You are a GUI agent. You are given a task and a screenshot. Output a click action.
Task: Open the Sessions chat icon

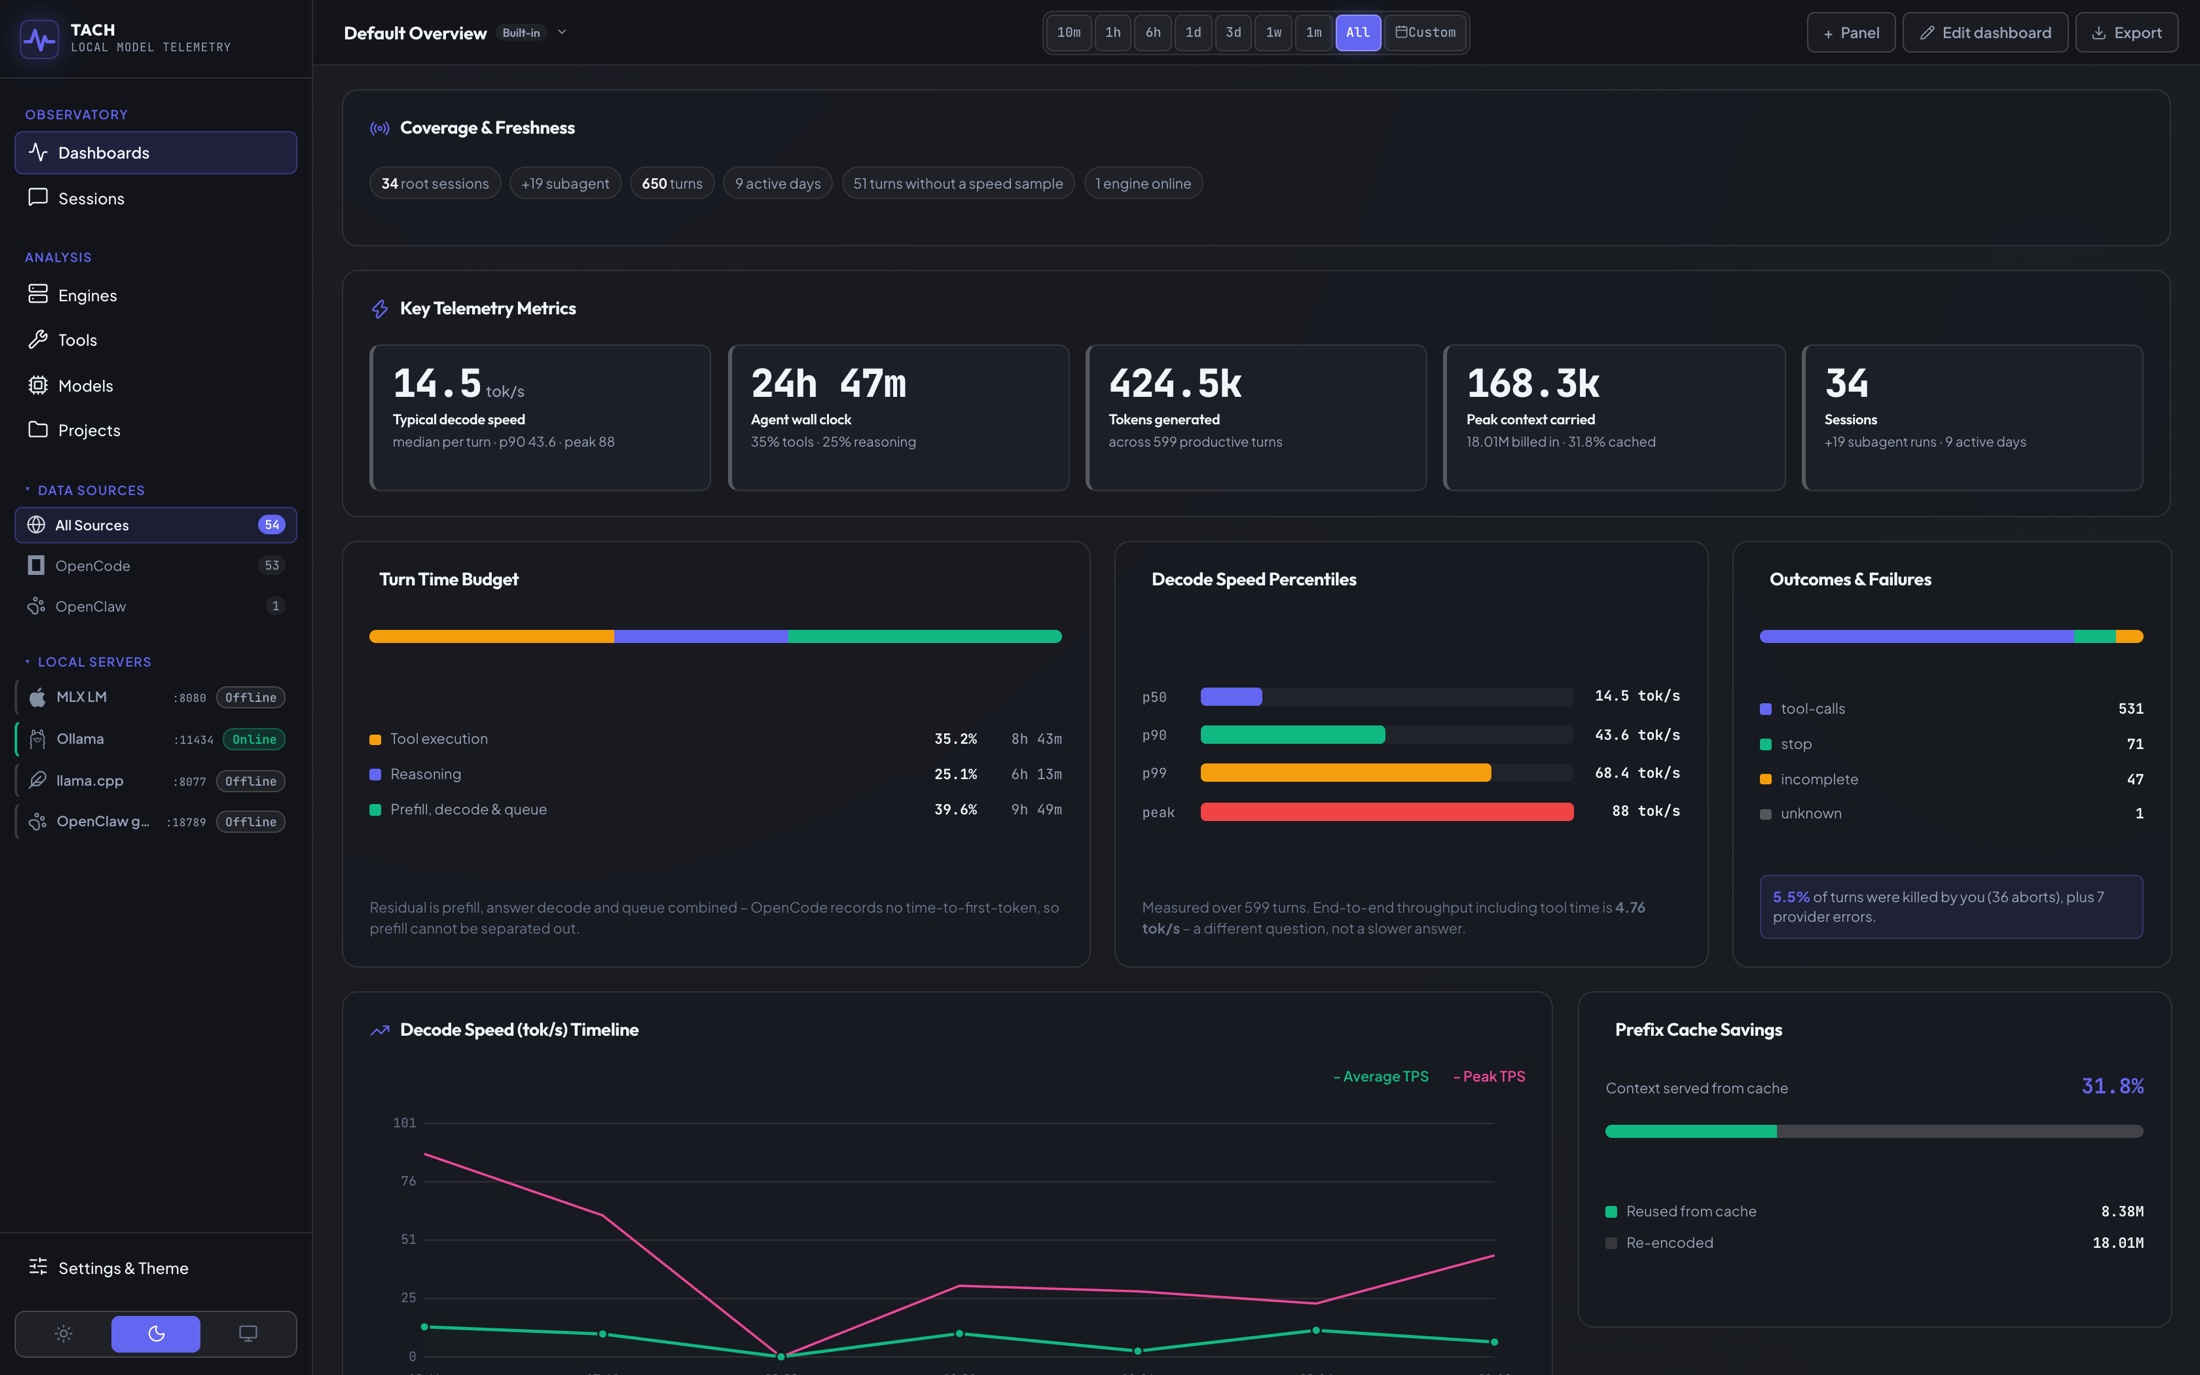[x=38, y=198]
